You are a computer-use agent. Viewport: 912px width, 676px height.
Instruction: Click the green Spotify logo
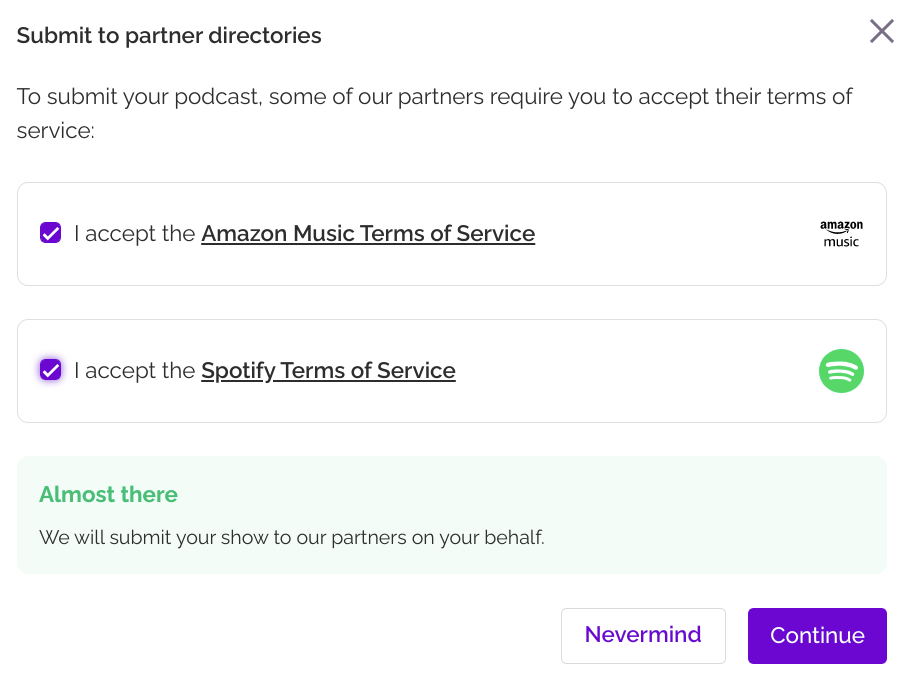tap(841, 371)
